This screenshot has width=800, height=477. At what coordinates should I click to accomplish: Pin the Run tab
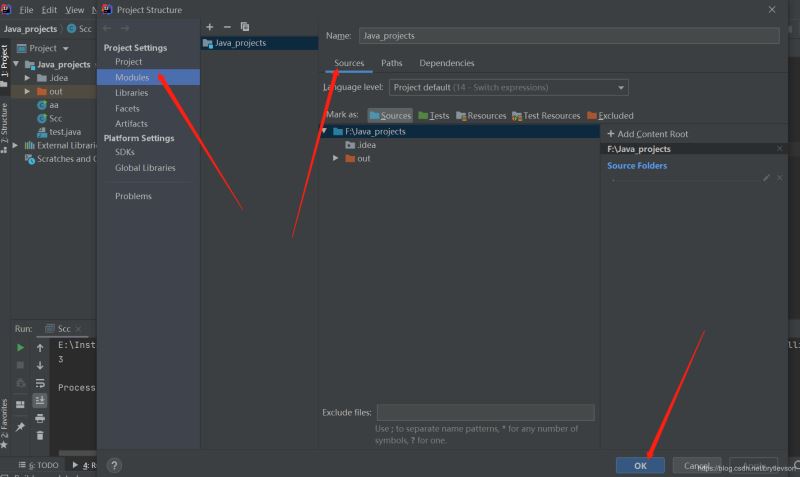(20, 426)
